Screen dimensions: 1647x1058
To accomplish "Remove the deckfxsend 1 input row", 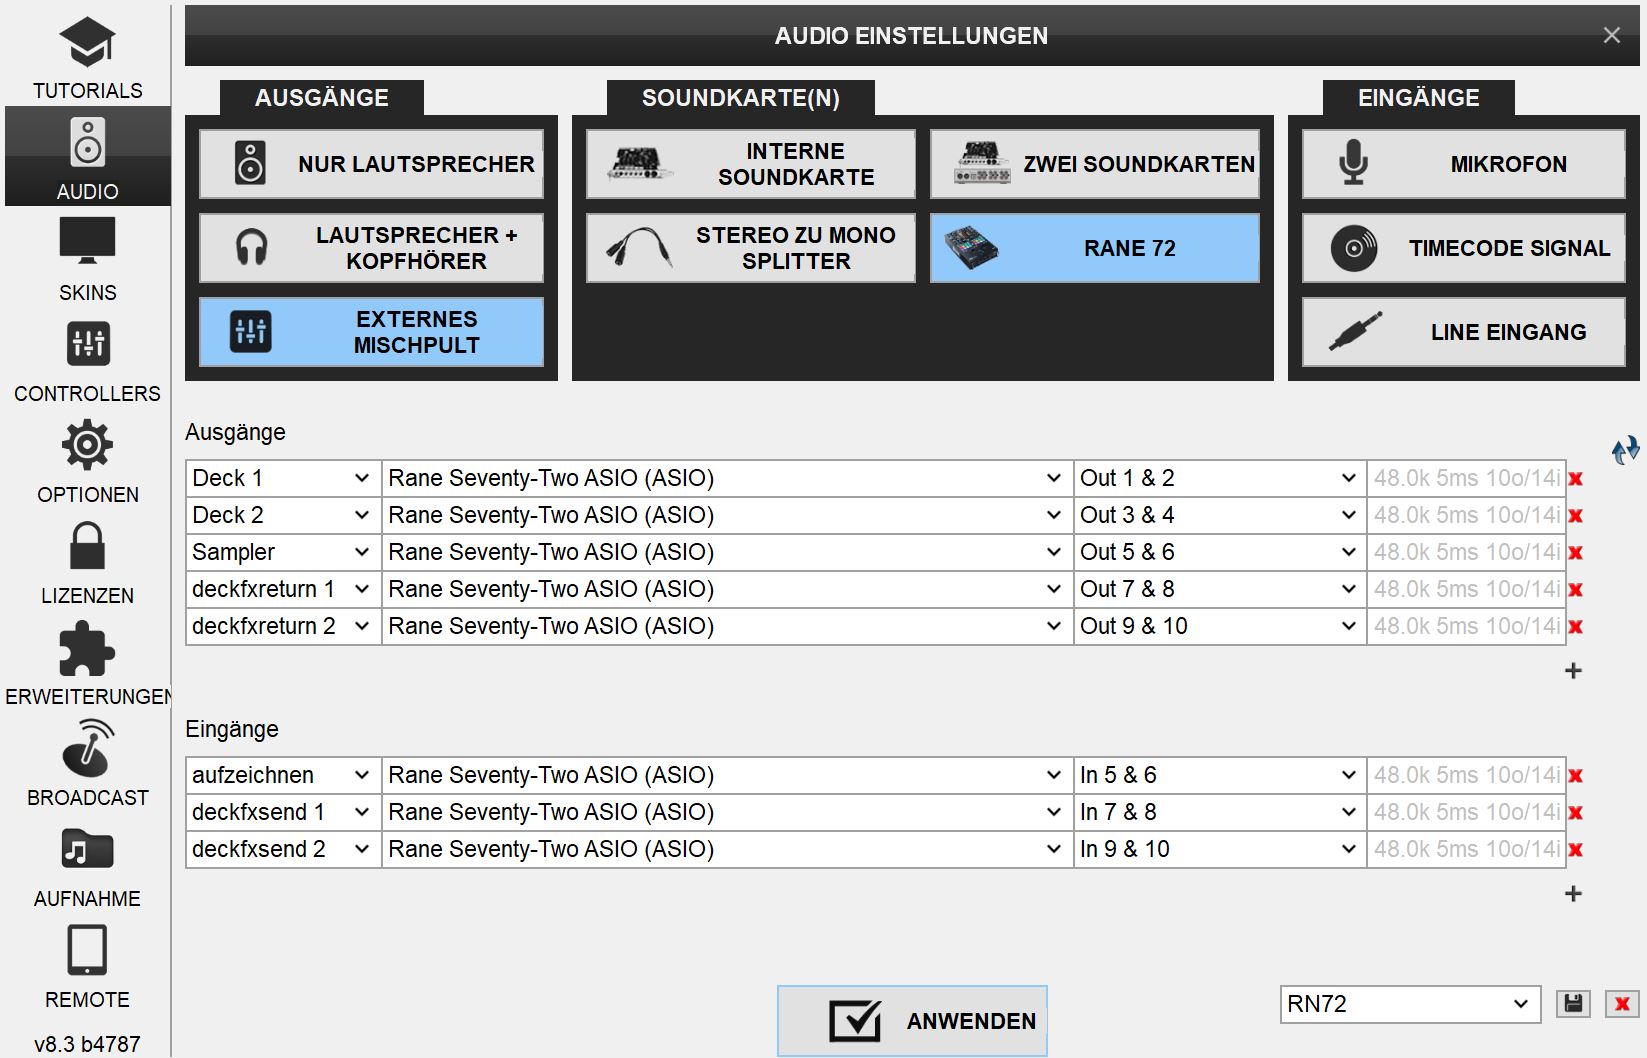I will (1576, 813).
